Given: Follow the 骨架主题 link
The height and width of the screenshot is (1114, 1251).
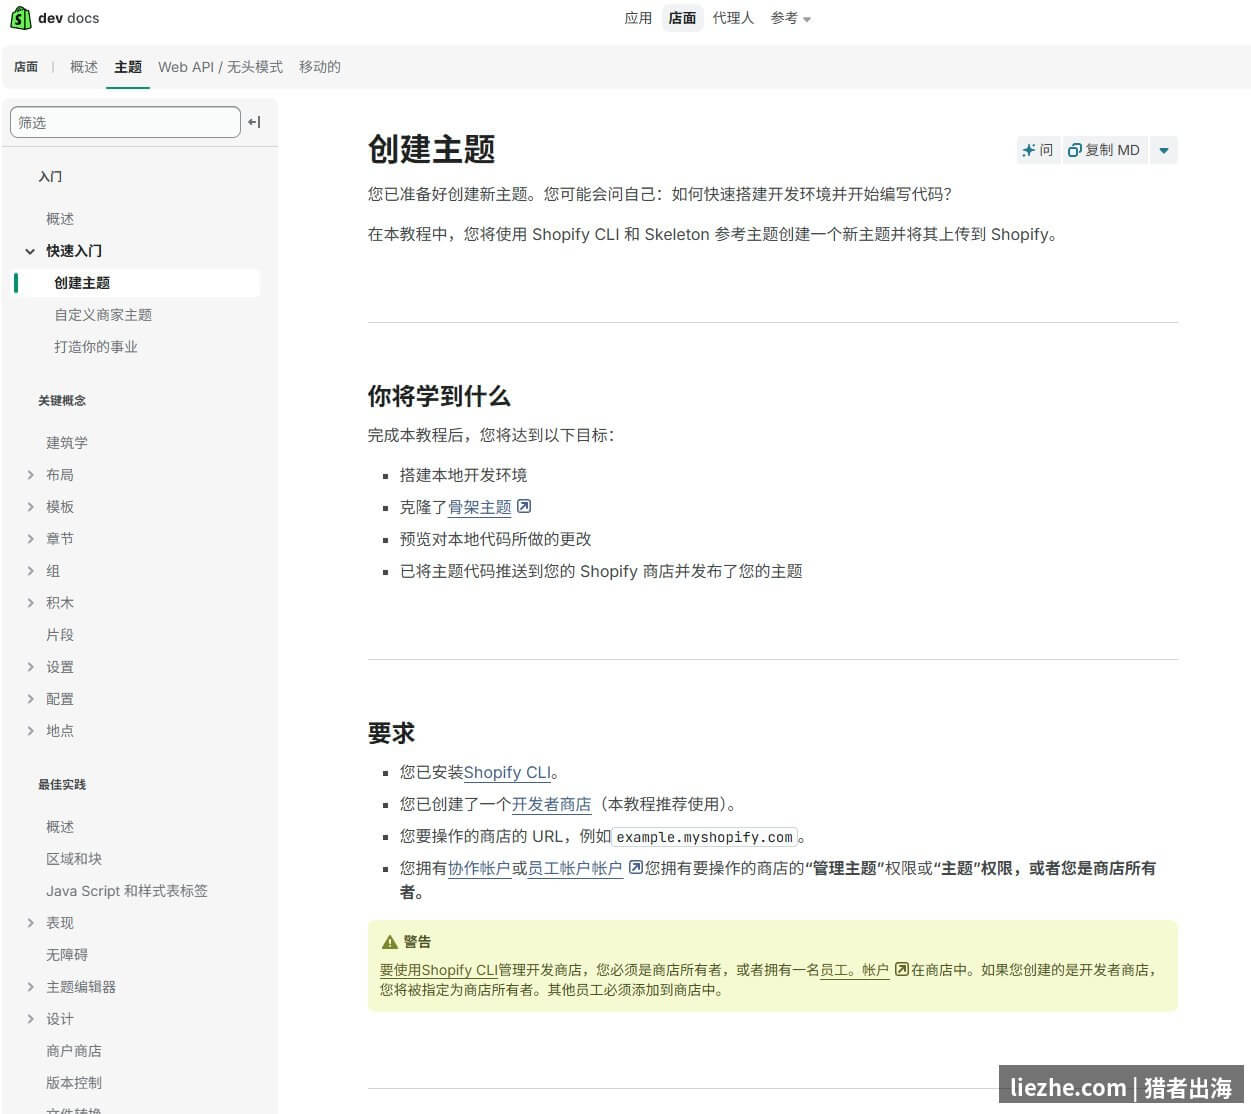Looking at the screenshot, I should (480, 507).
